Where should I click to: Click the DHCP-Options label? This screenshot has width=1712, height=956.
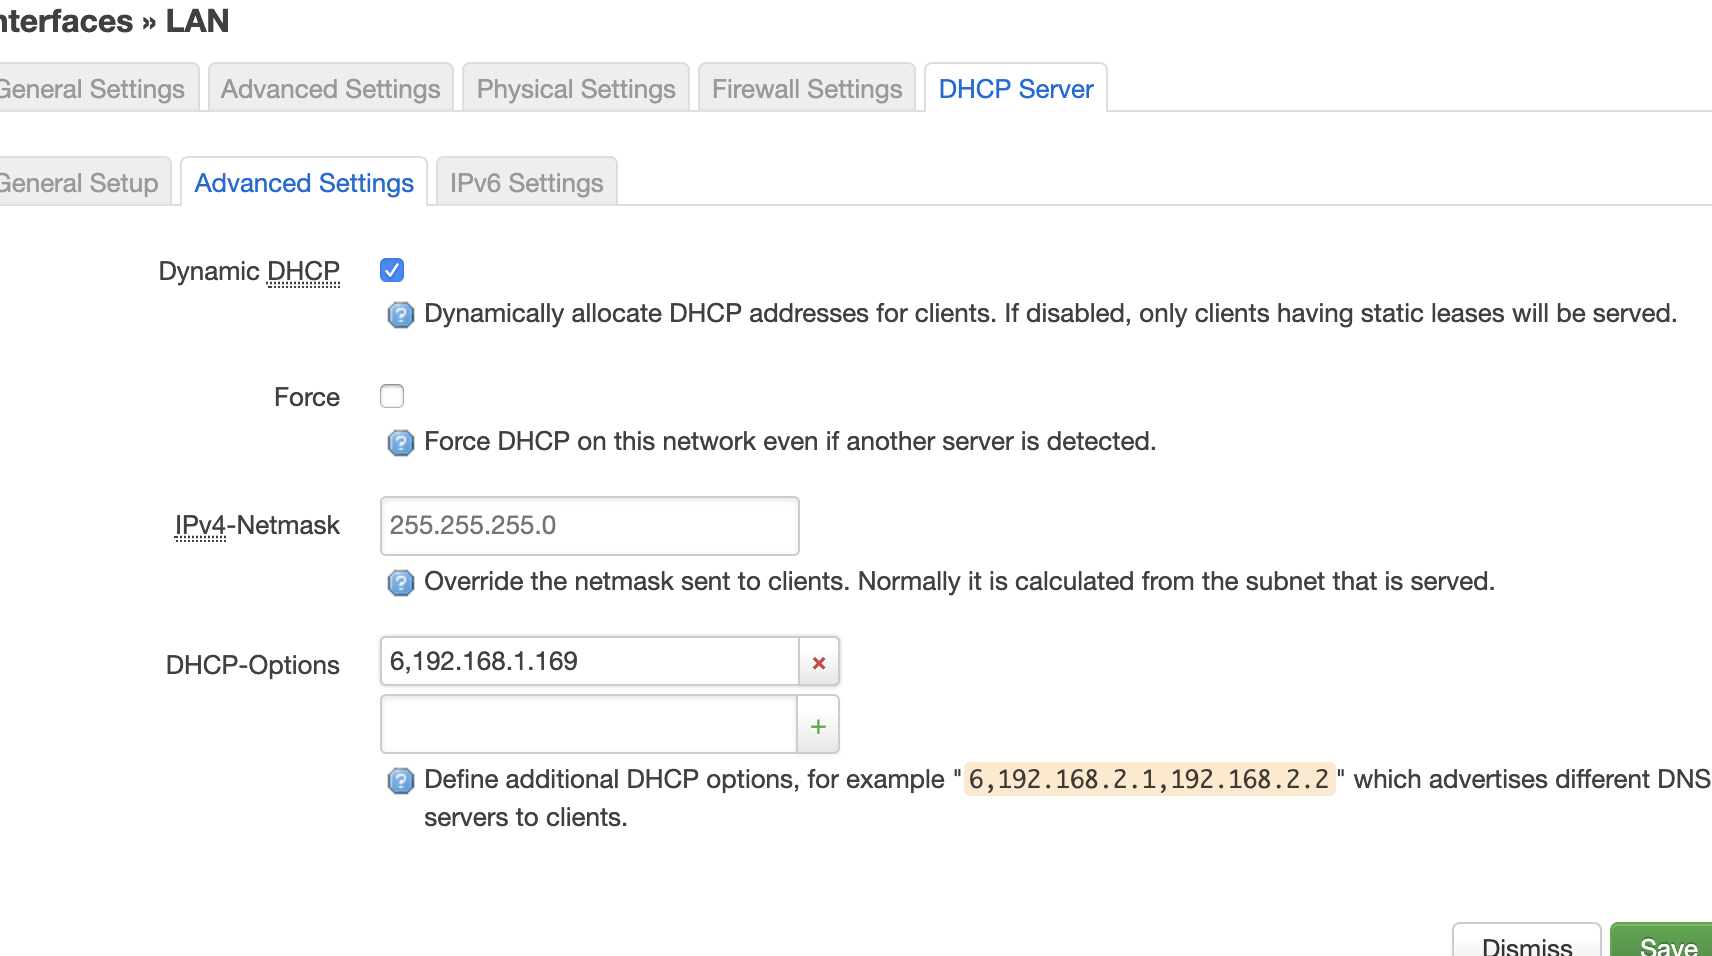(253, 665)
